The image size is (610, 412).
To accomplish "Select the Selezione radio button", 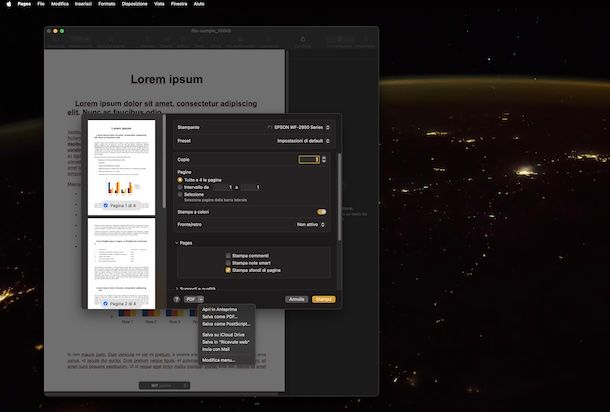I will pyautogui.click(x=180, y=194).
